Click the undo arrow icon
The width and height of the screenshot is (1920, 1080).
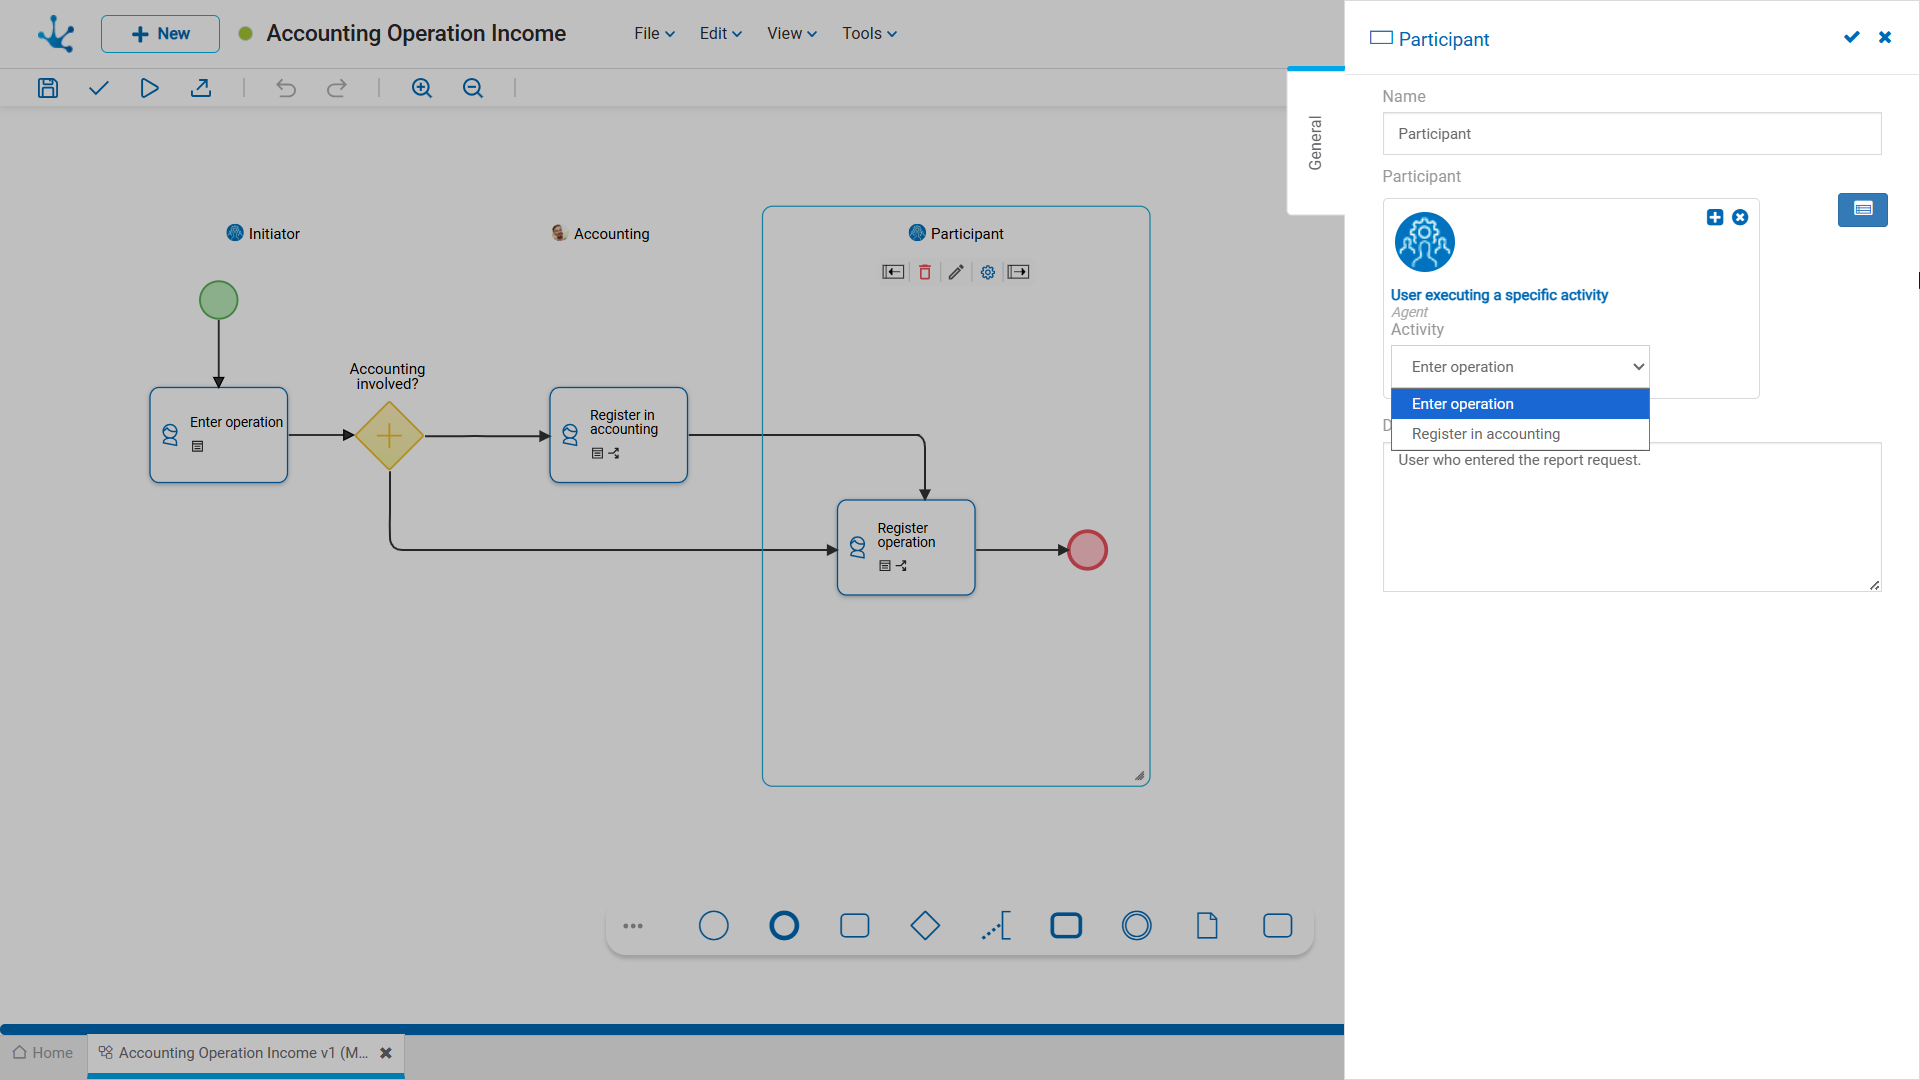point(286,88)
